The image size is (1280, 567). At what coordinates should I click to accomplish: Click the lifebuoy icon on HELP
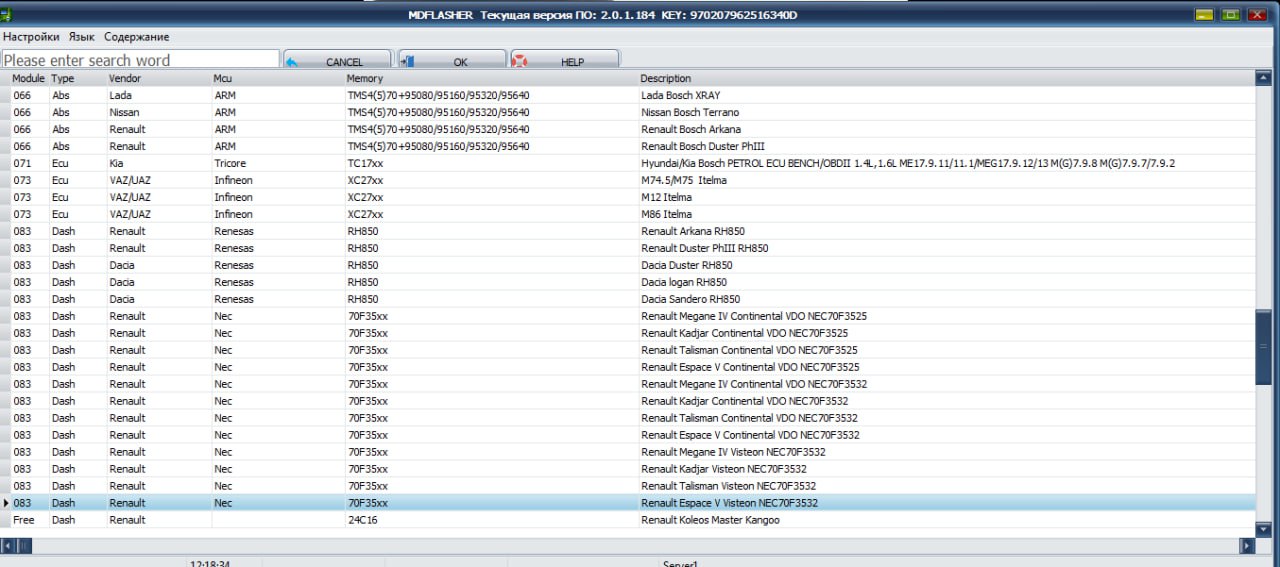point(520,62)
